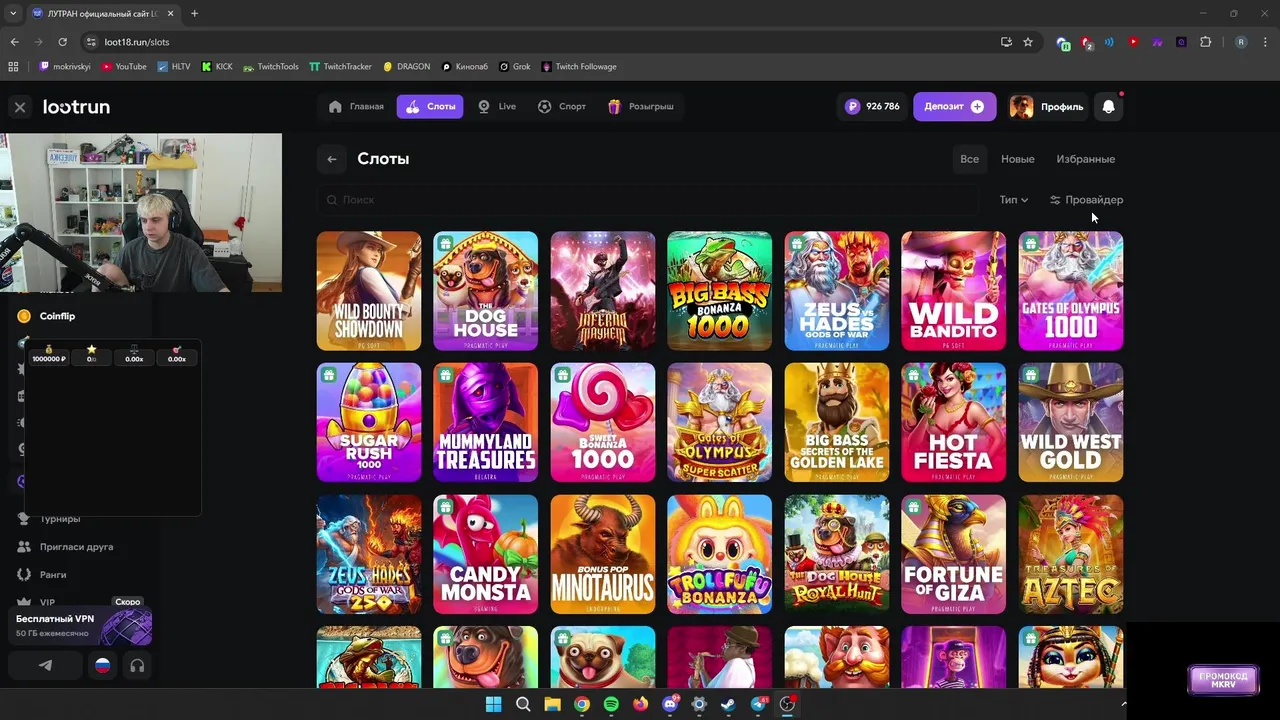Open the Windows Start menu
The width and height of the screenshot is (1280, 720).
(x=493, y=704)
